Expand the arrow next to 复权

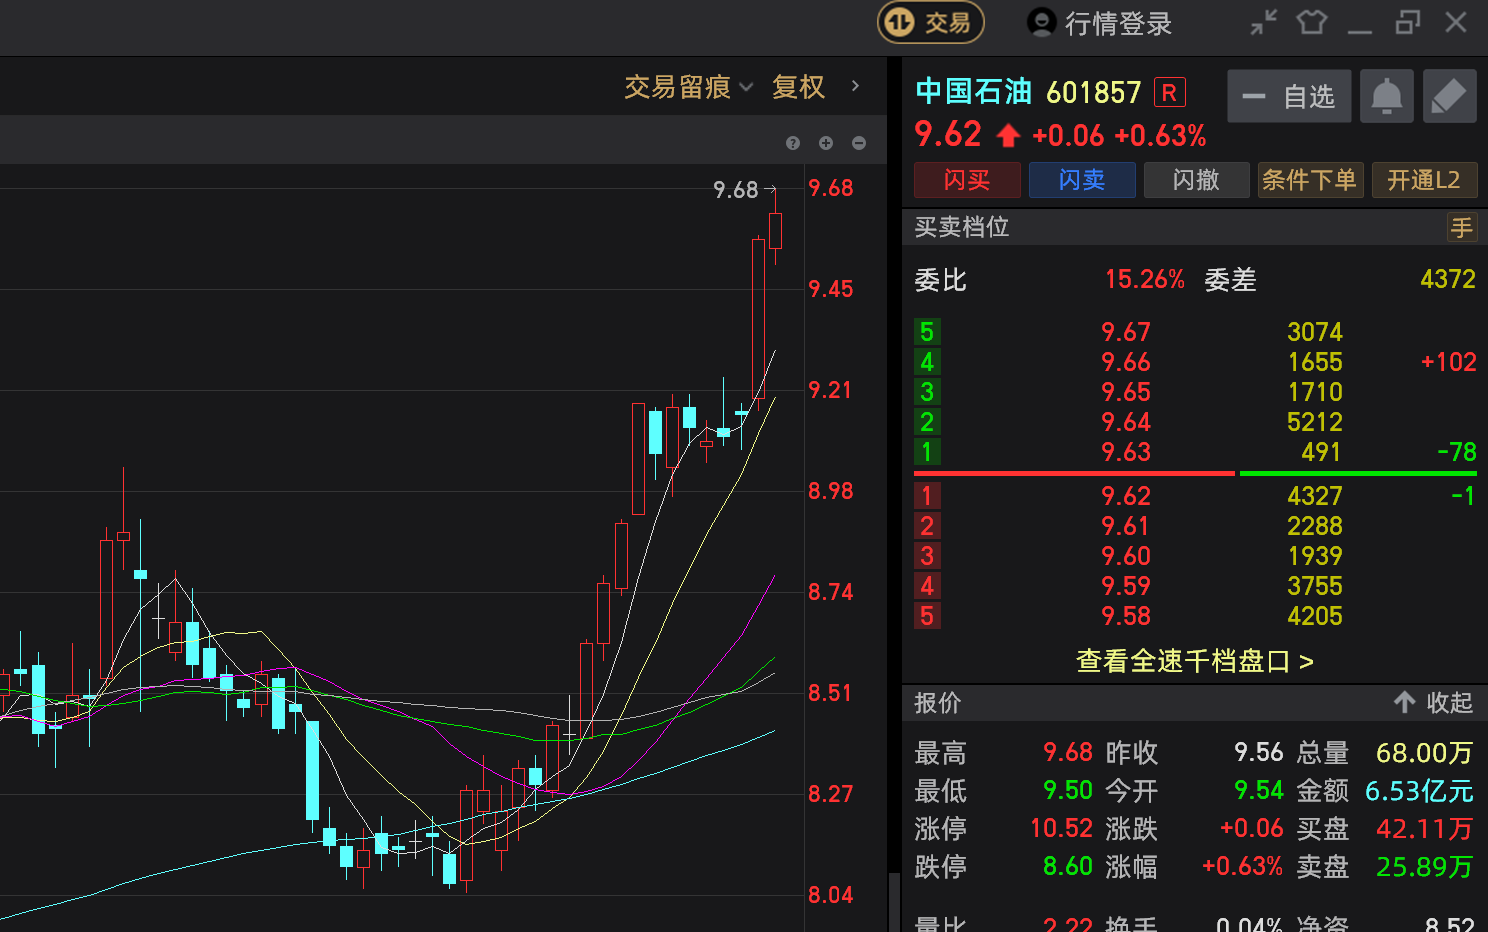855,86
